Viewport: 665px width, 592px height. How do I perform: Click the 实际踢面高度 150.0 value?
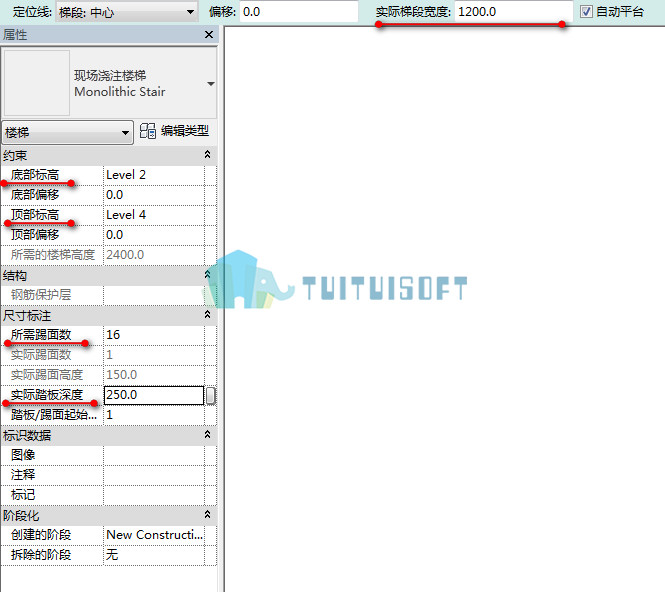tap(154, 374)
